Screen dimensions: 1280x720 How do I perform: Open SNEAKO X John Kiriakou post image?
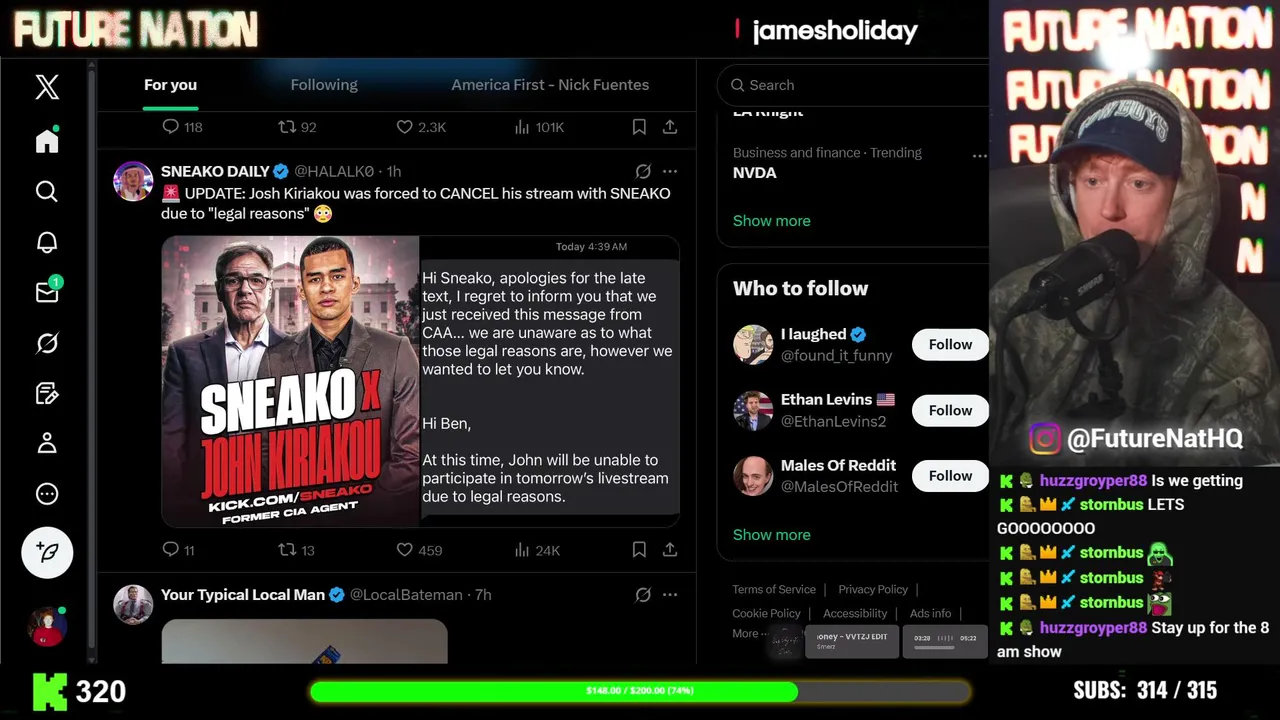(290, 381)
